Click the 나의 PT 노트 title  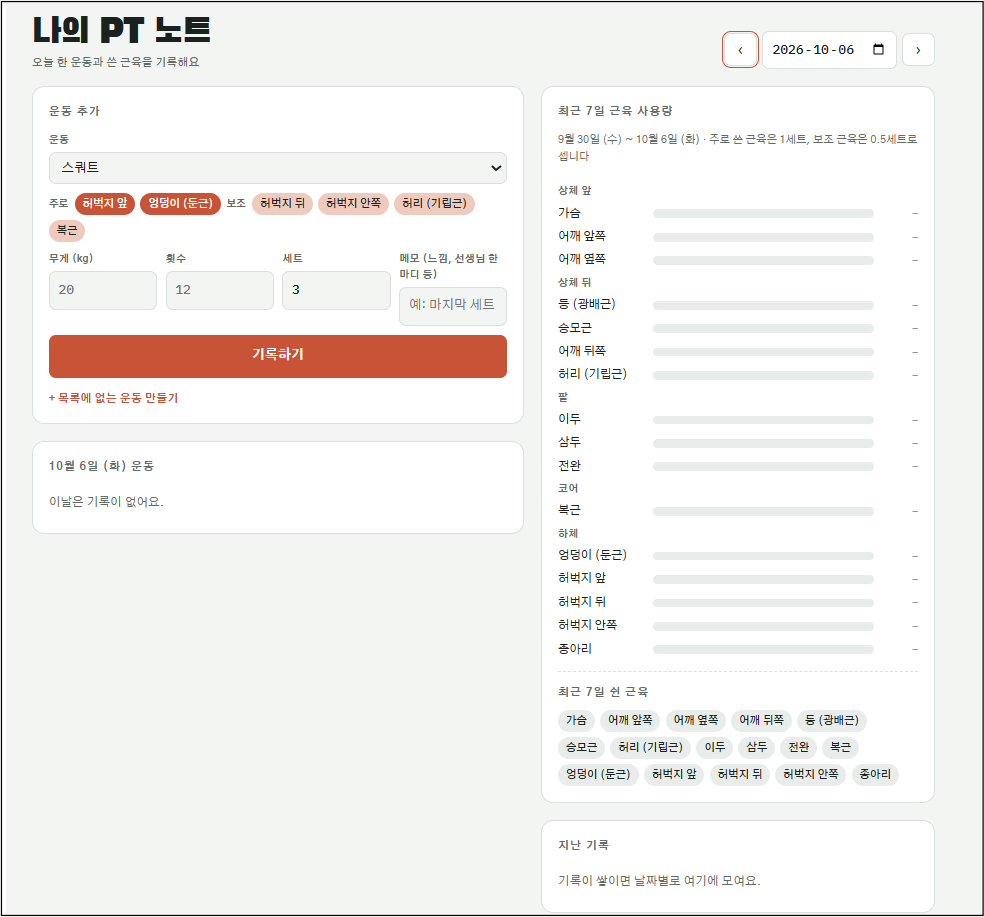click(121, 30)
